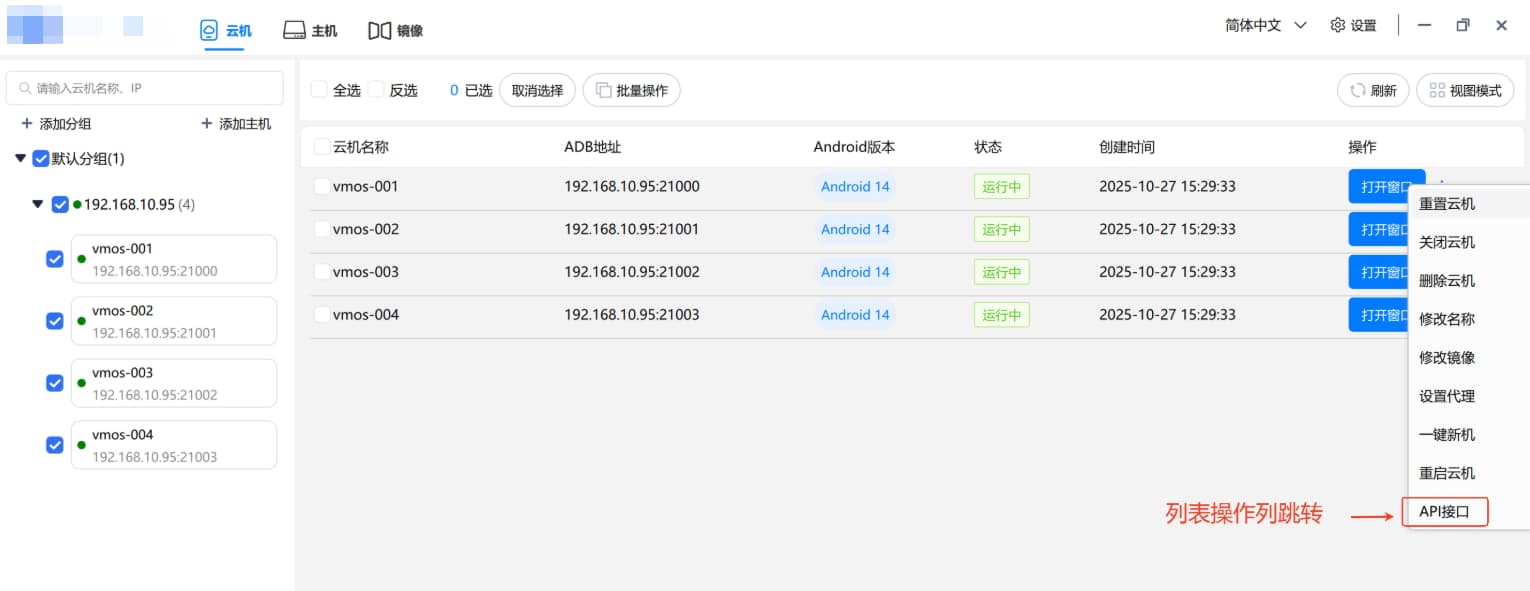The height and width of the screenshot is (591, 1530).
Task: Collapse the 默认分组 group tree
Action: [x=20, y=158]
